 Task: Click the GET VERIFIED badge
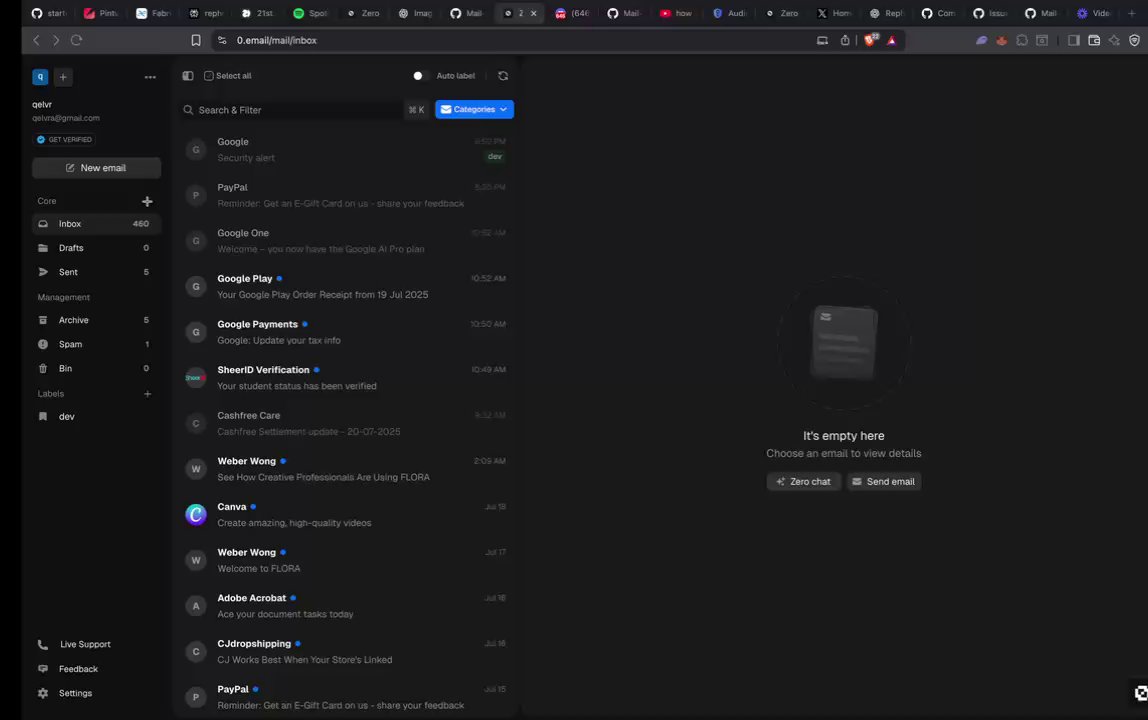(x=65, y=139)
